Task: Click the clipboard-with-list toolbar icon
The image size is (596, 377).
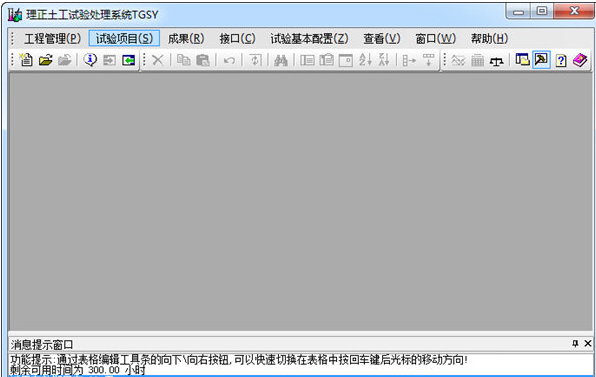Action: pos(327,60)
